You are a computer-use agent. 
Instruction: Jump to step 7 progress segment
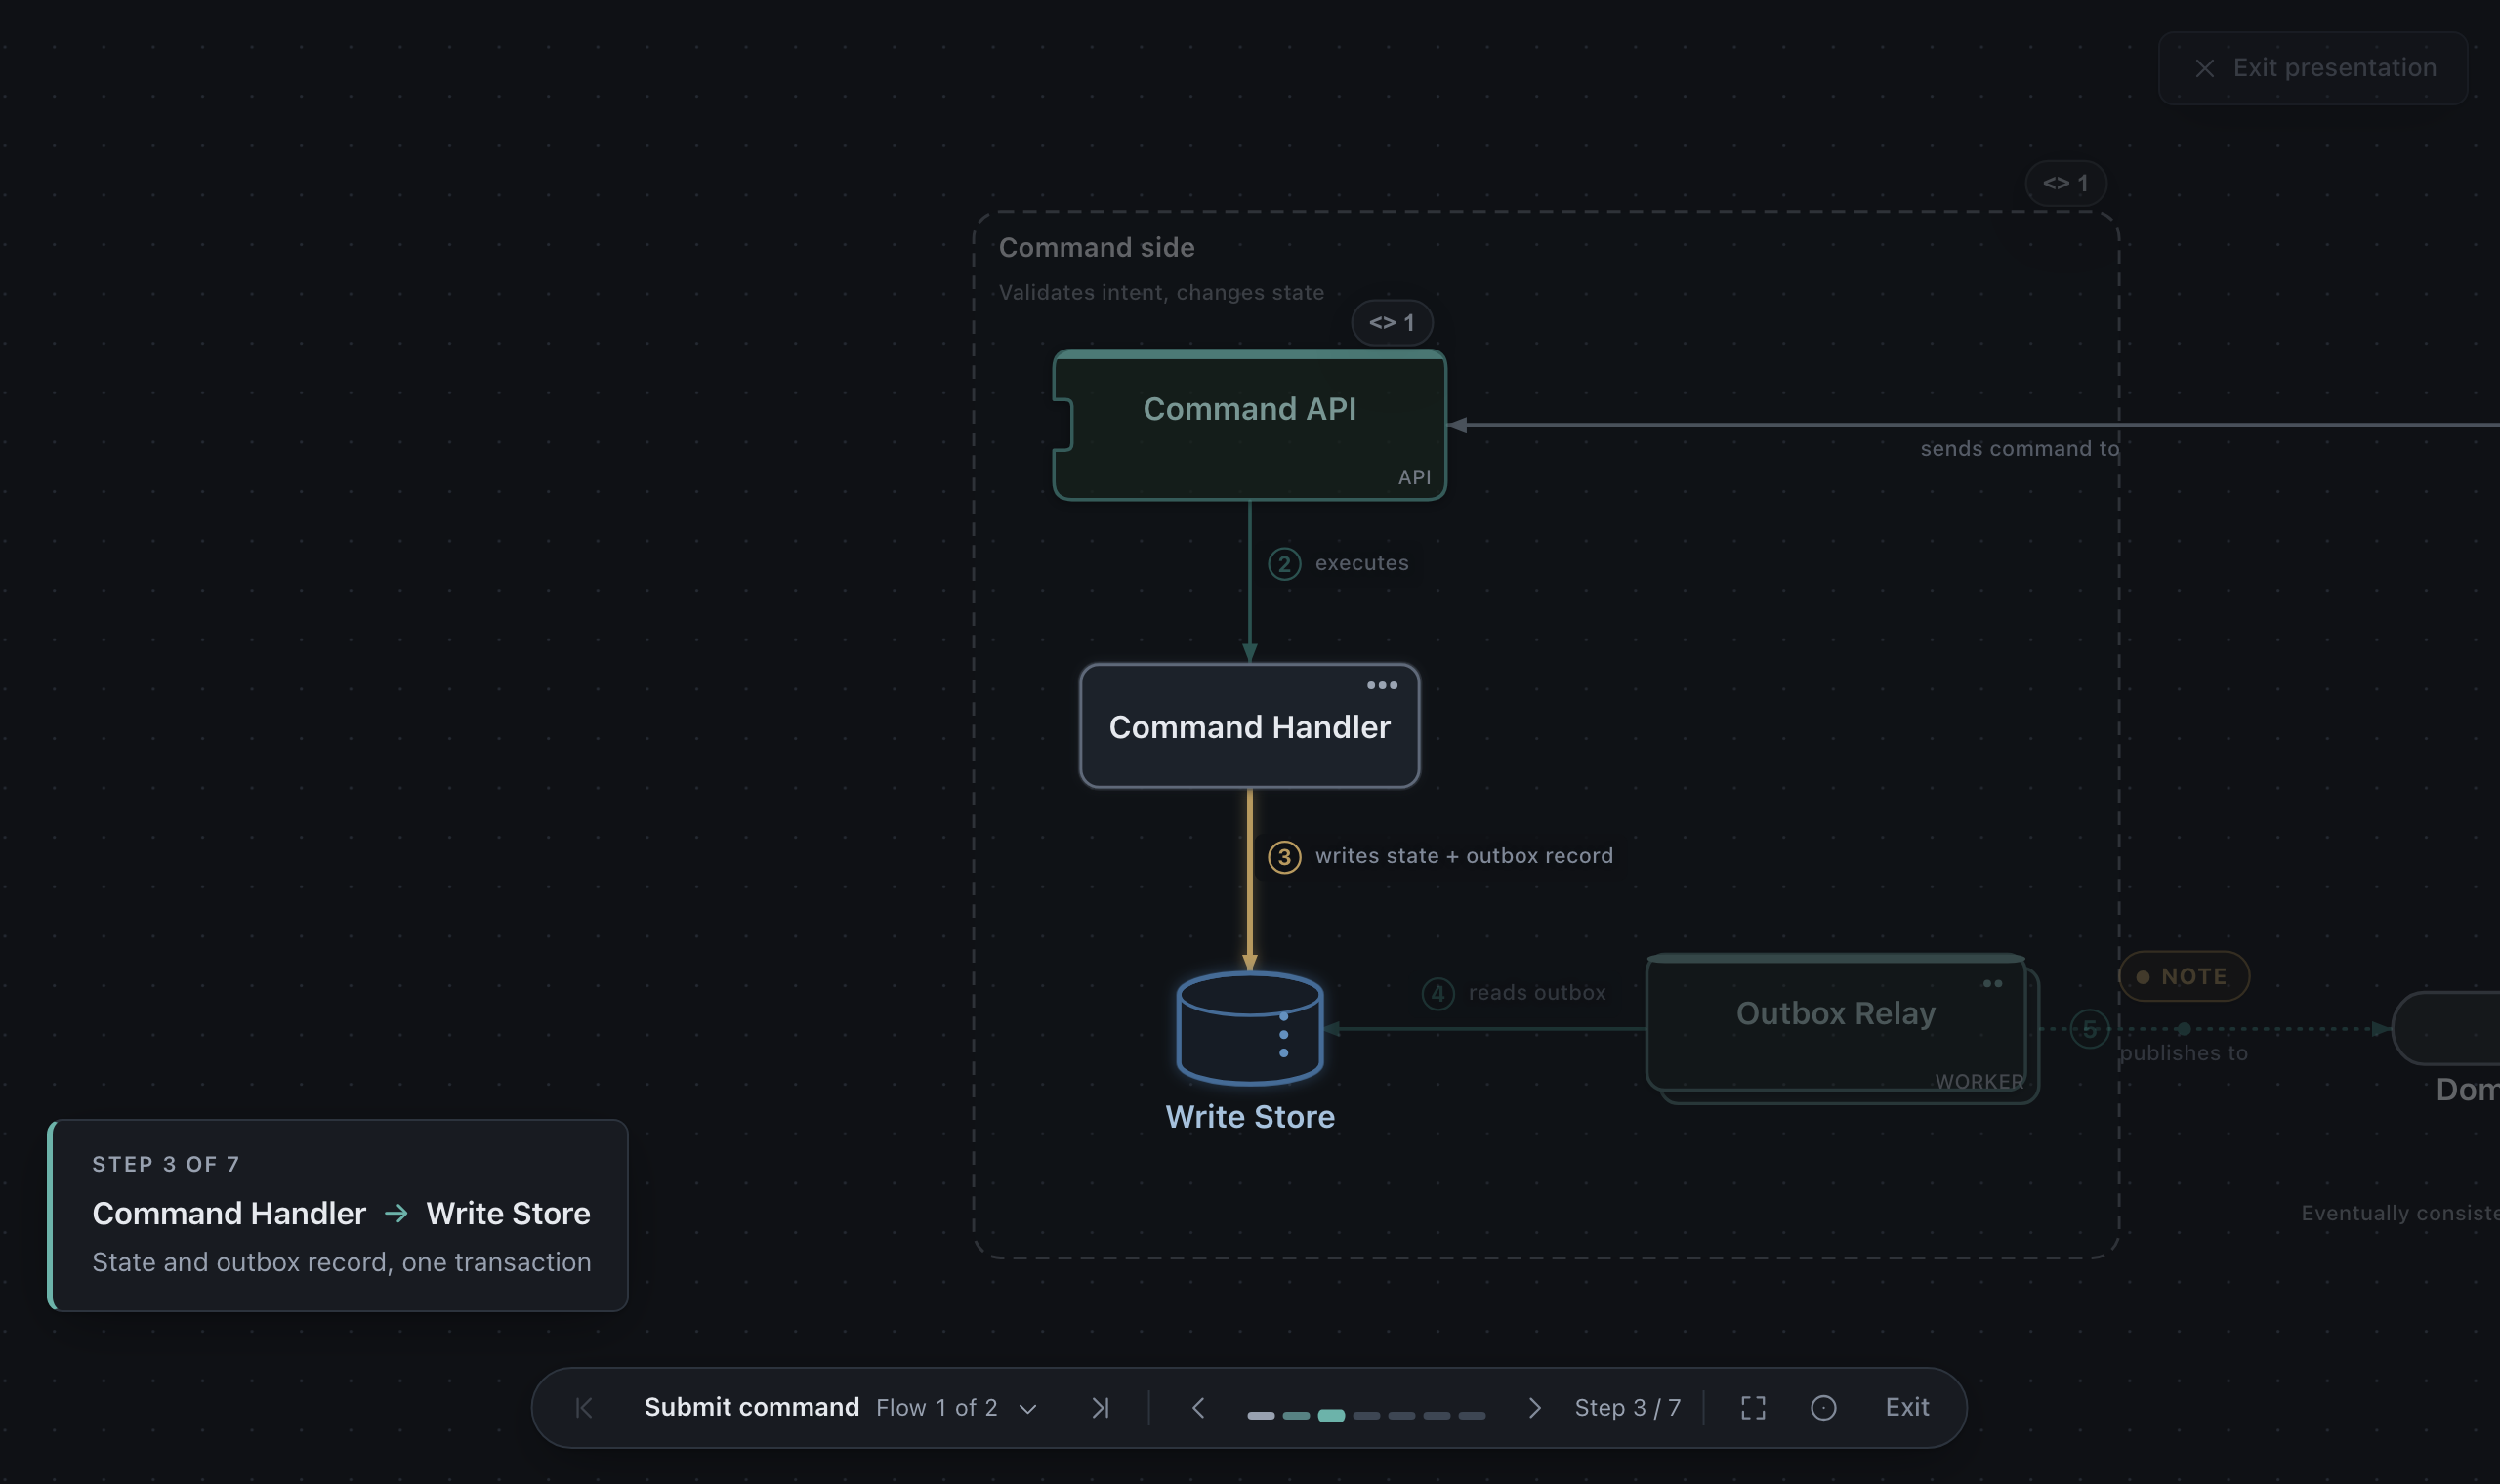pyautogui.click(x=1471, y=1415)
